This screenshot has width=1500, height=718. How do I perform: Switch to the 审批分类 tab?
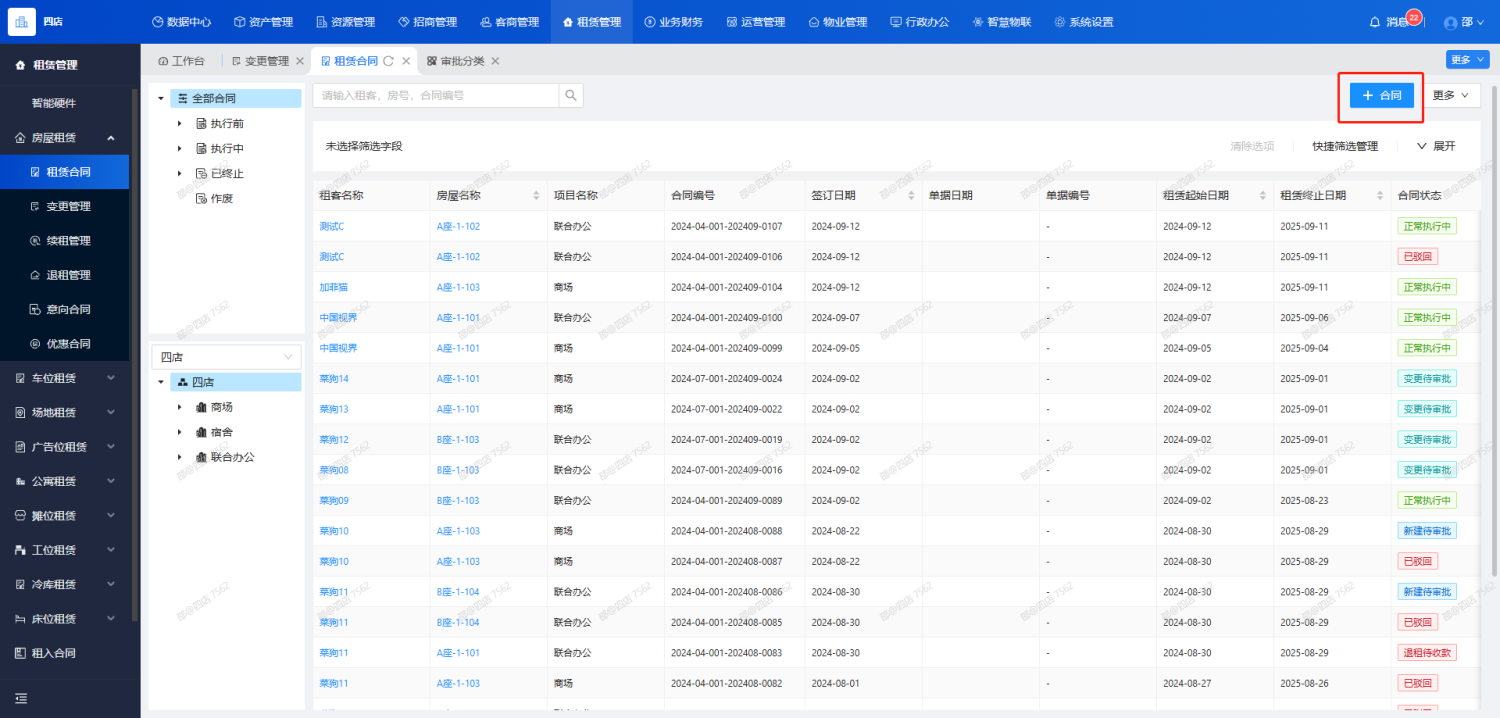tap(455, 61)
